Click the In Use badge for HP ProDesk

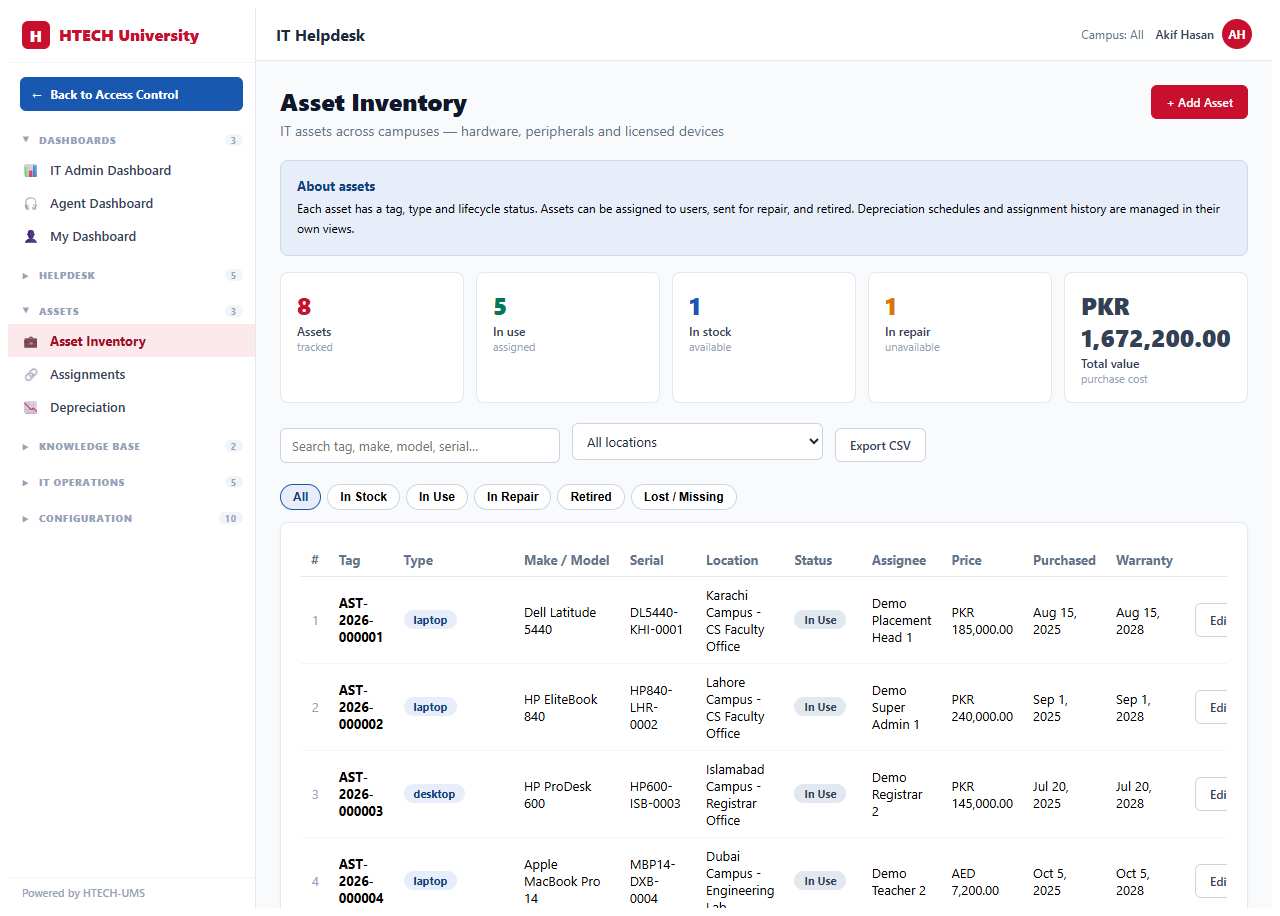pyautogui.click(x=820, y=794)
